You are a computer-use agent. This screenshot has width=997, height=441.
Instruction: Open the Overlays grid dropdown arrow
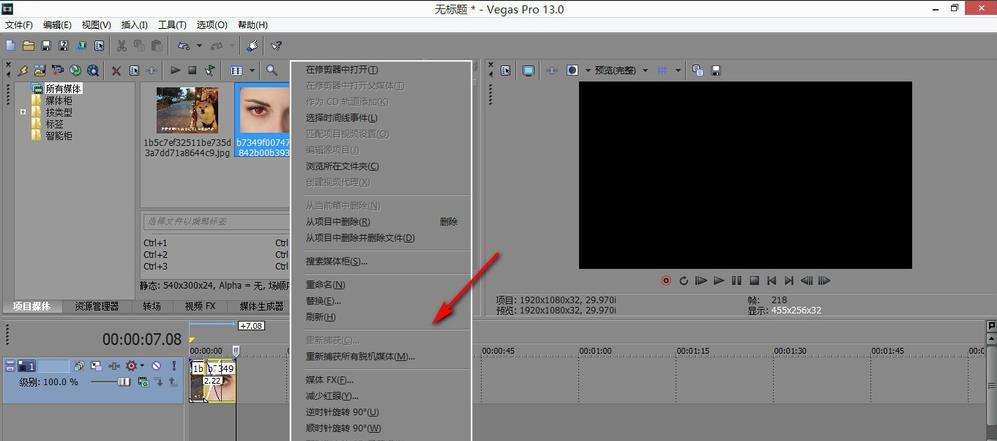tap(678, 71)
